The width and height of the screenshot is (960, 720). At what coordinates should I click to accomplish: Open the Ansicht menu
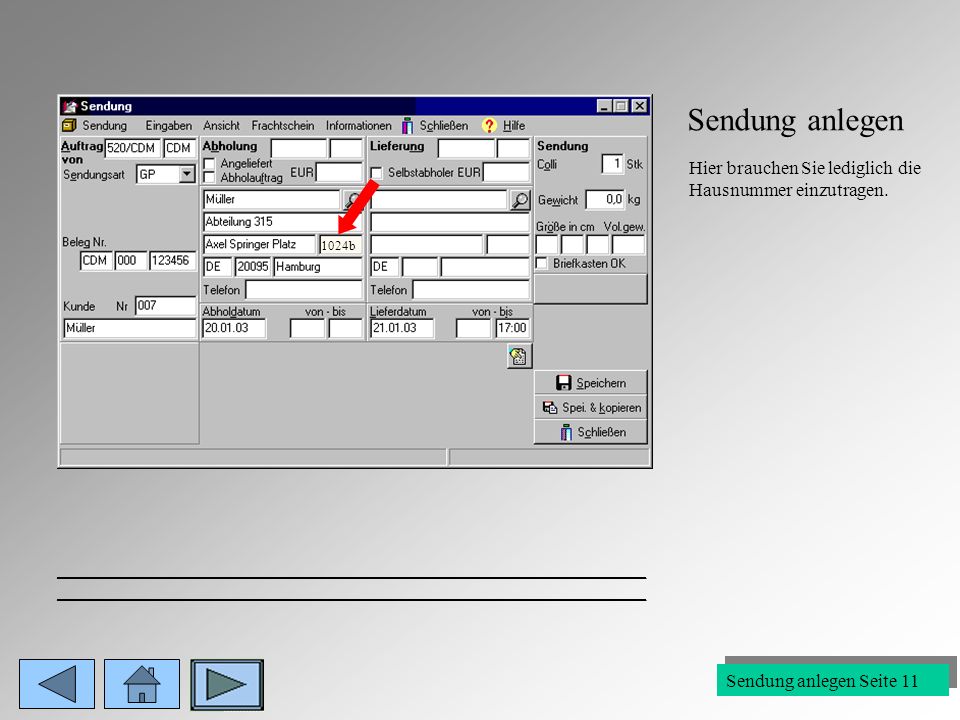pos(222,126)
